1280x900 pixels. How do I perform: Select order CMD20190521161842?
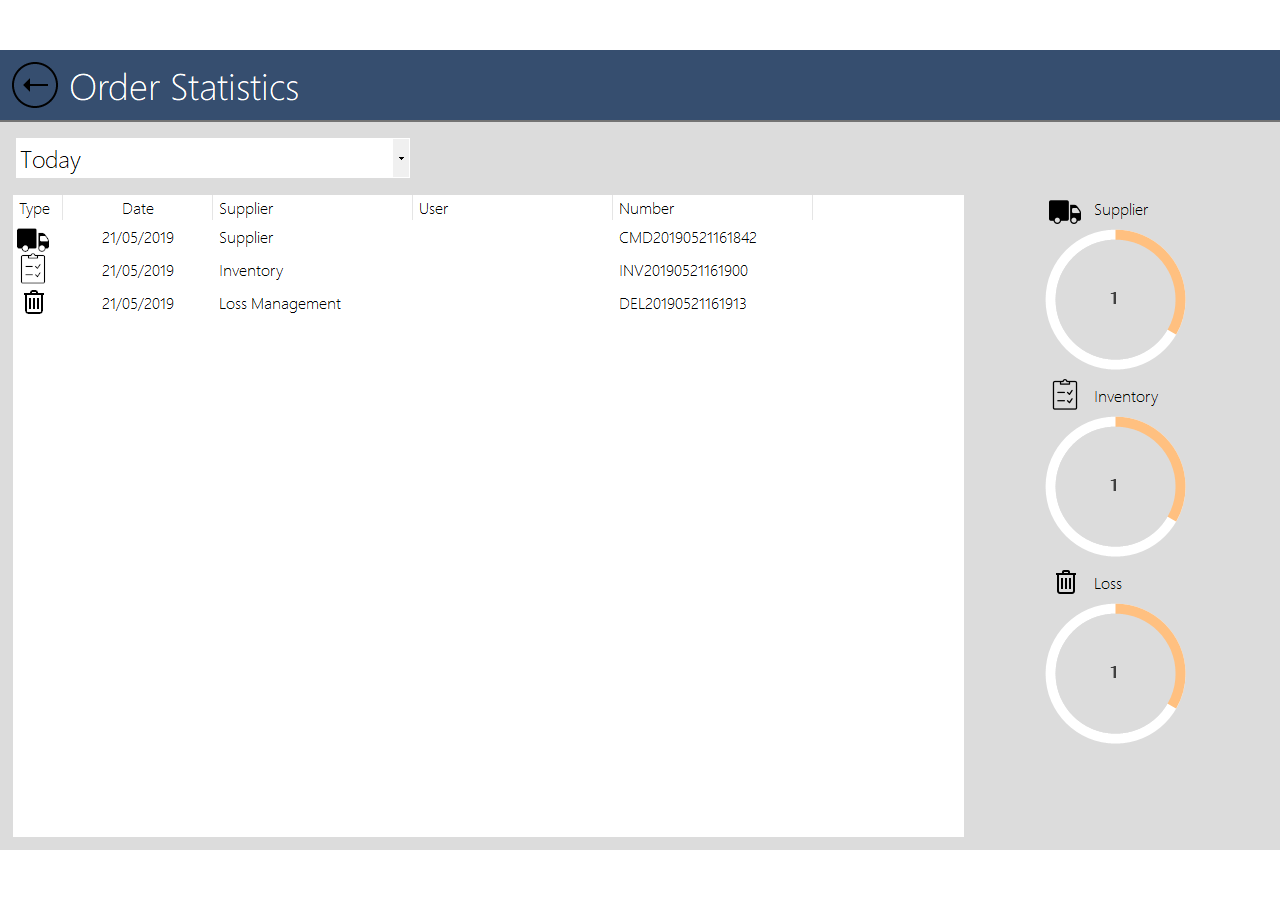687,238
